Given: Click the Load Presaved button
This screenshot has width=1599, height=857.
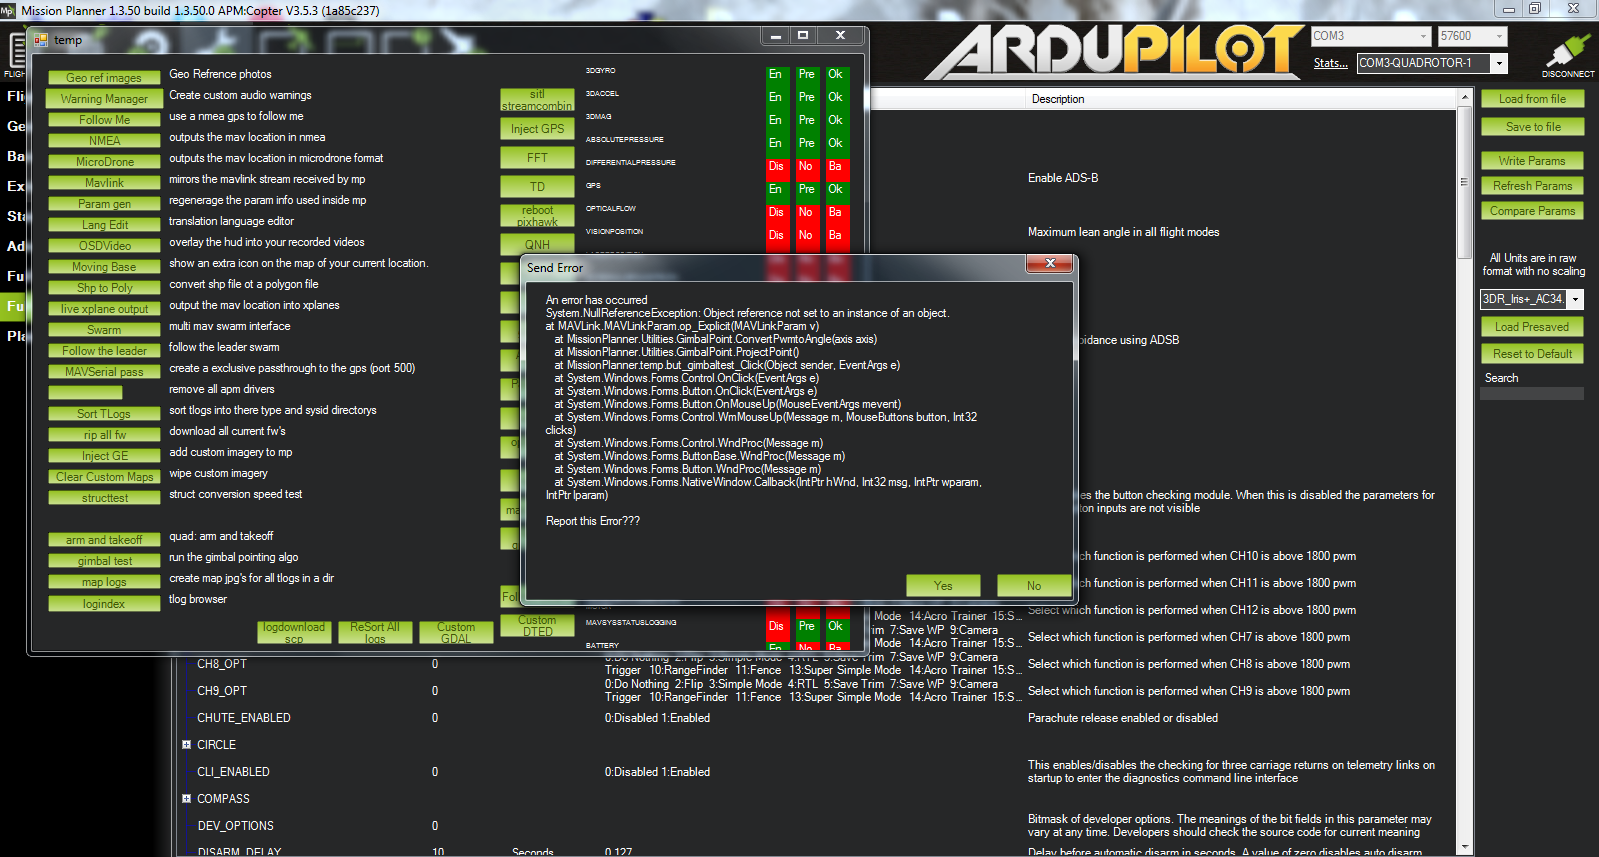Looking at the screenshot, I should click(1532, 327).
